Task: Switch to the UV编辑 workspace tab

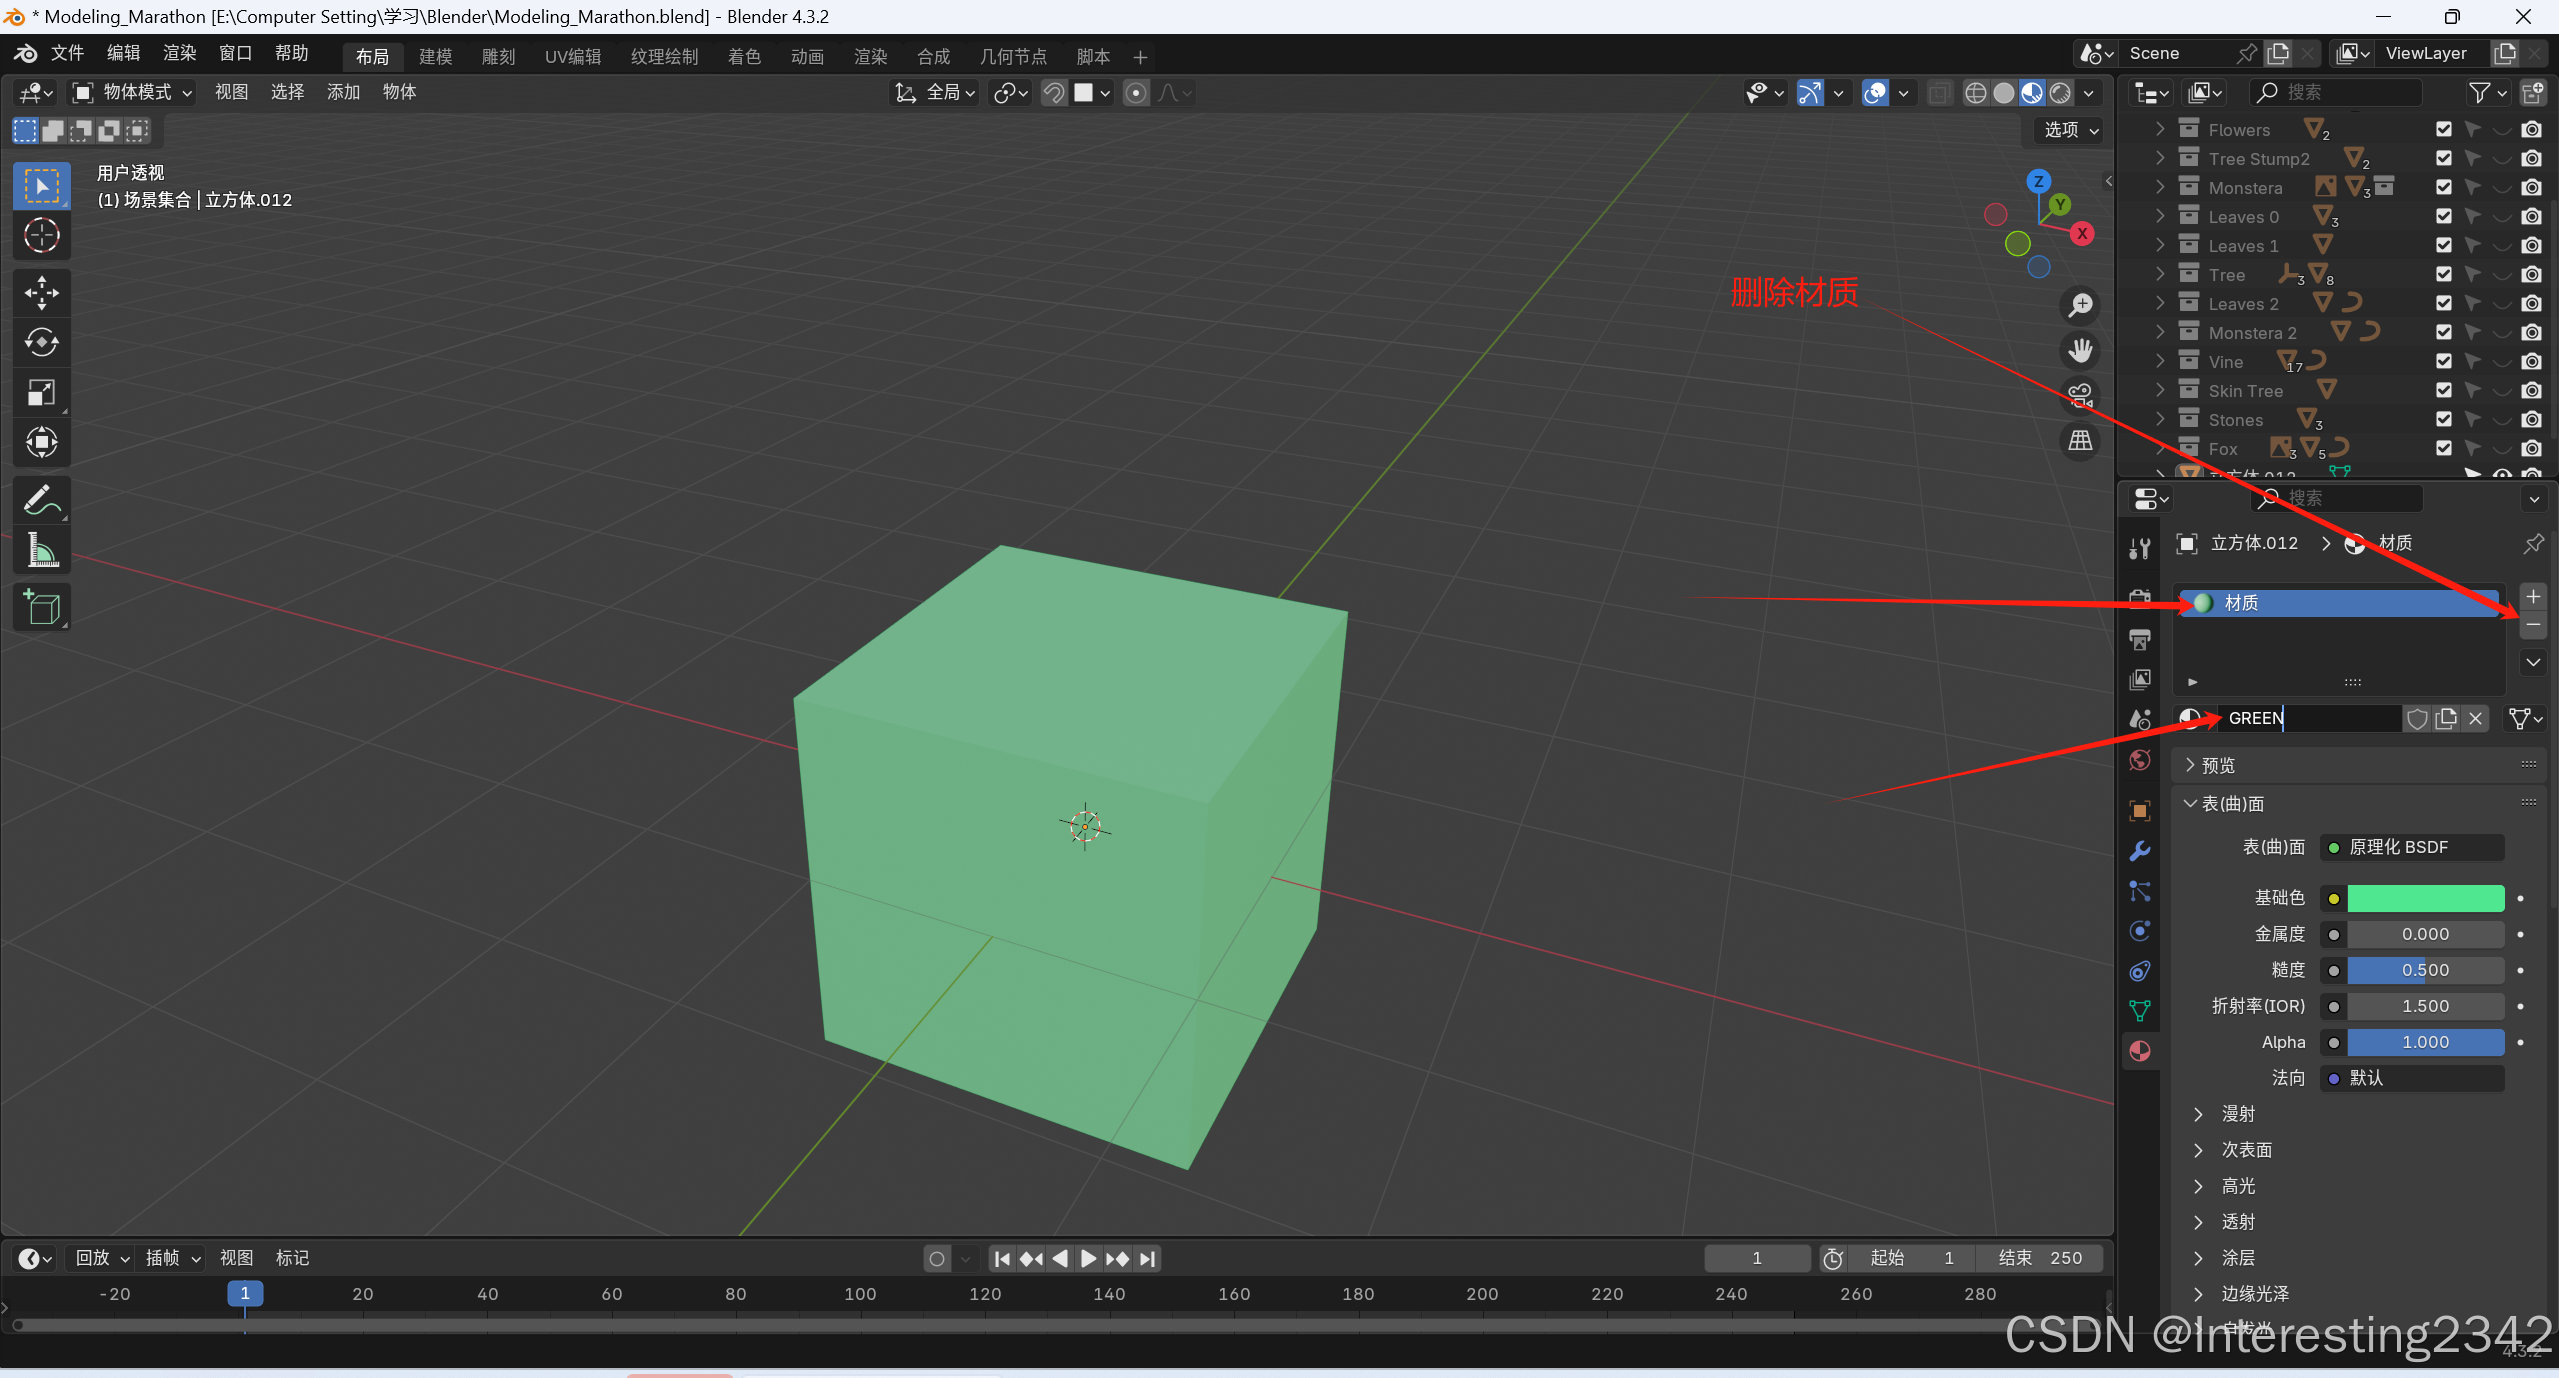Action: click(572, 57)
